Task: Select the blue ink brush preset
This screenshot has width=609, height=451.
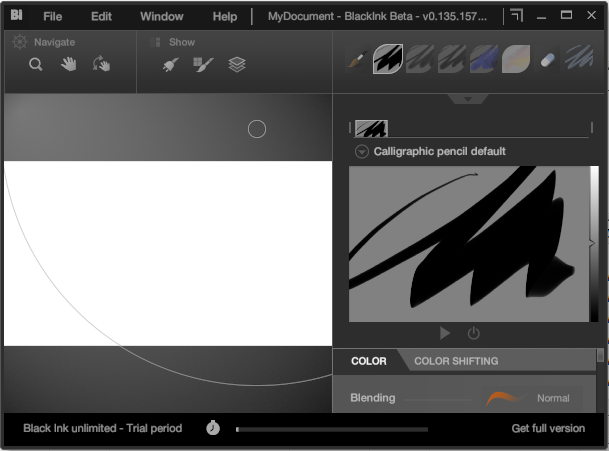Action: (x=484, y=59)
